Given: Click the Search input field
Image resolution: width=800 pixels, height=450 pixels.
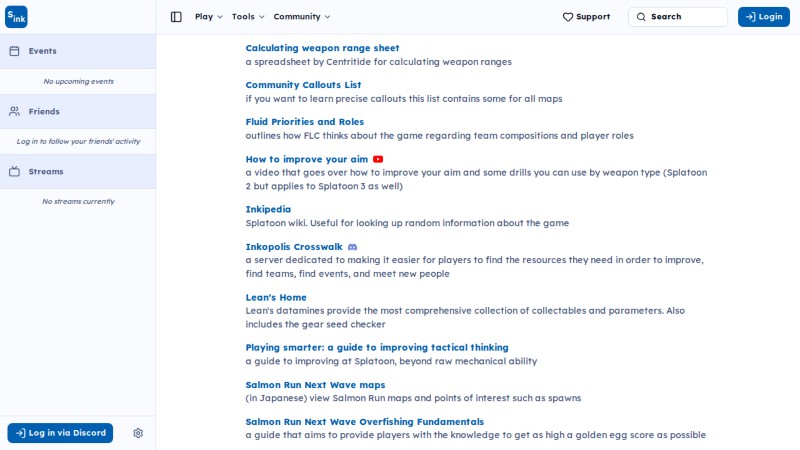Looking at the screenshot, I should (x=678, y=17).
